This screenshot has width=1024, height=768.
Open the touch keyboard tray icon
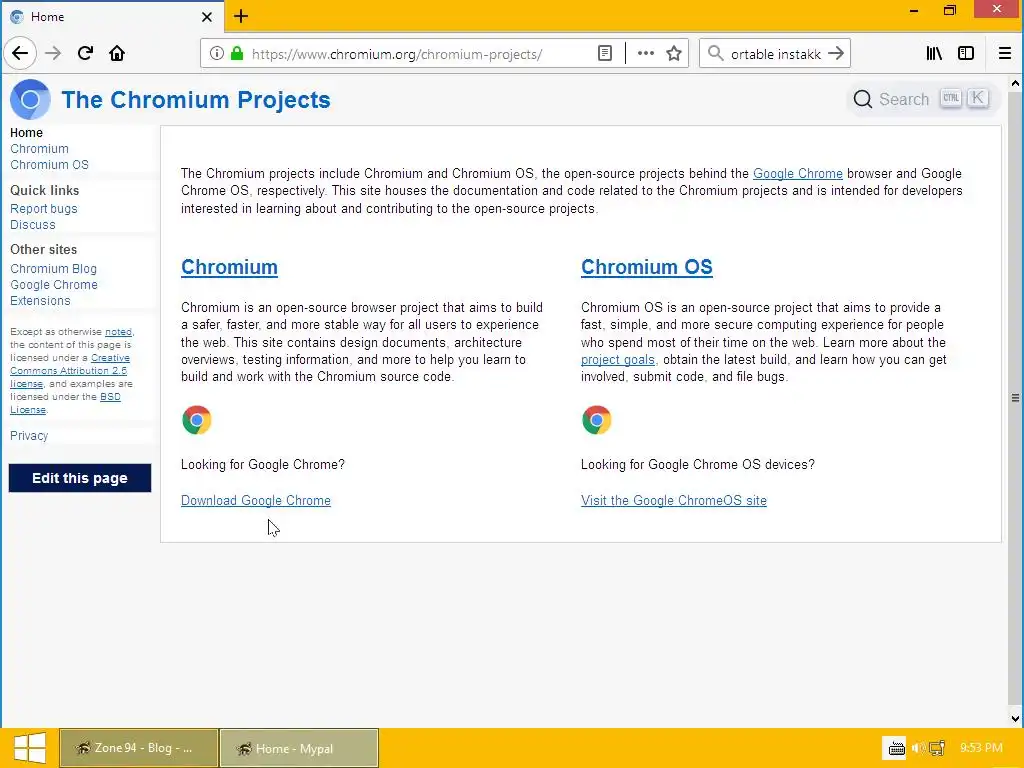coord(896,748)
